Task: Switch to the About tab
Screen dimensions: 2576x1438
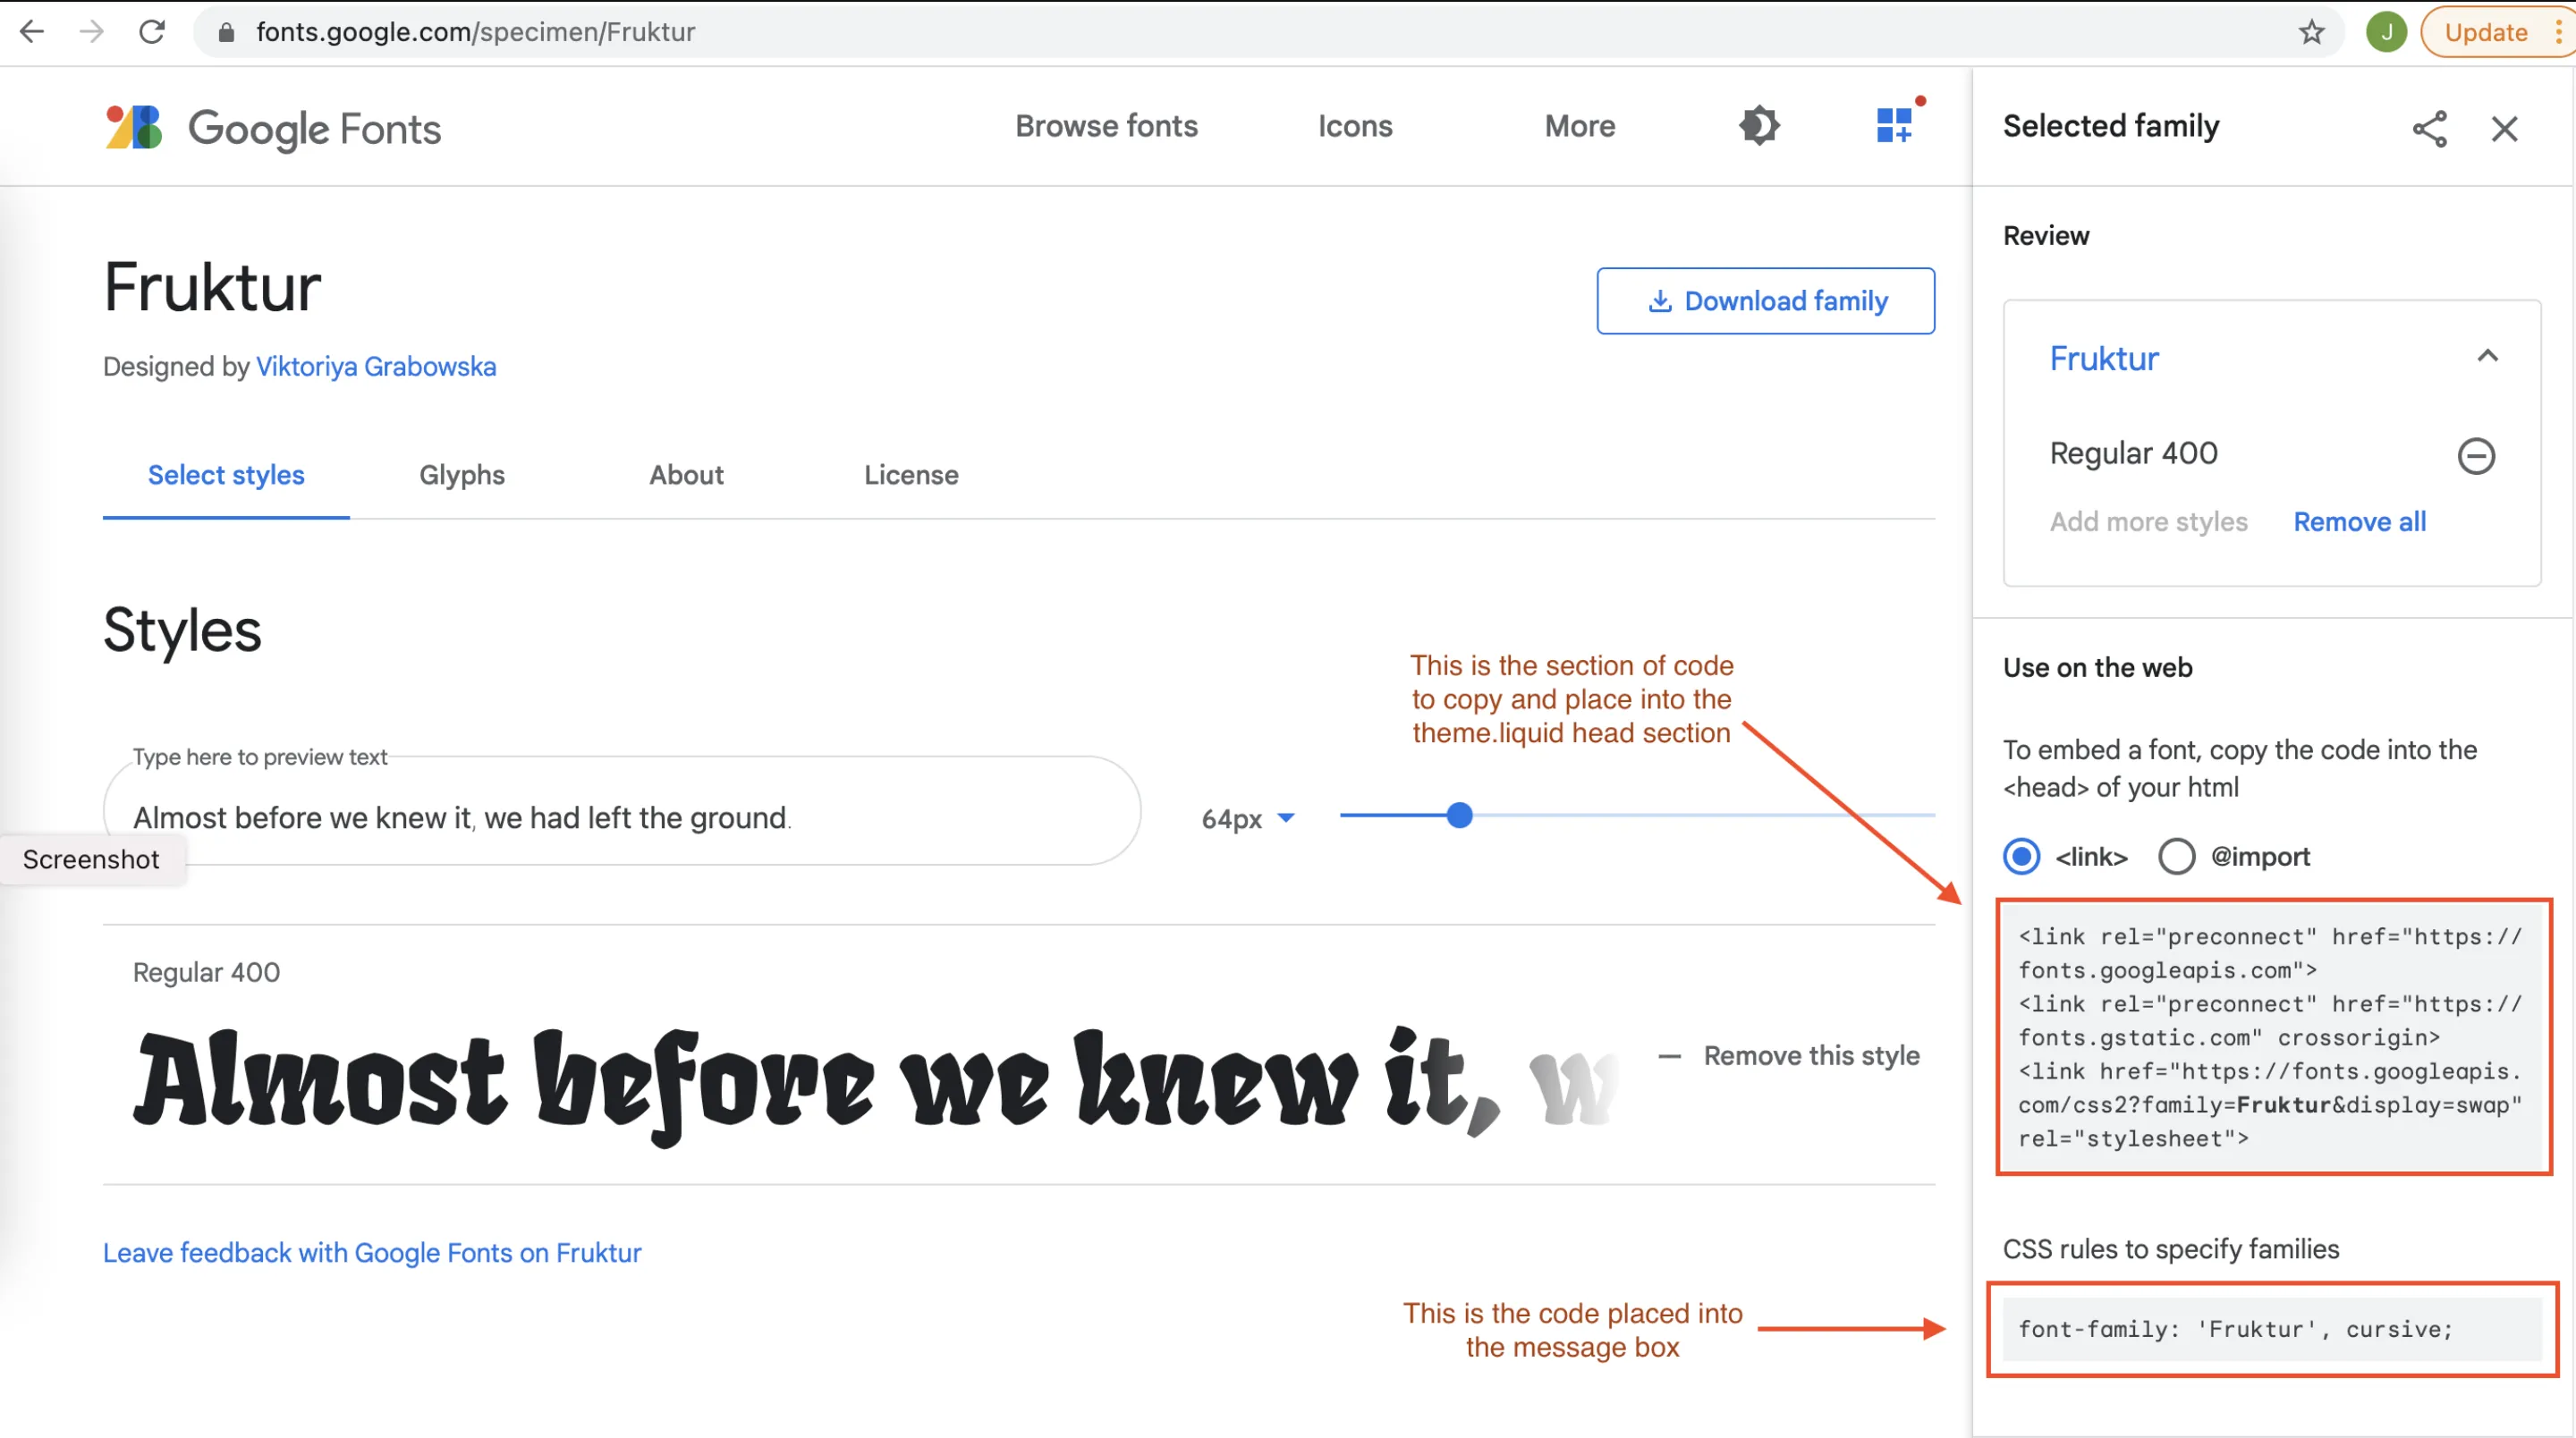Action: pos(686,475)
